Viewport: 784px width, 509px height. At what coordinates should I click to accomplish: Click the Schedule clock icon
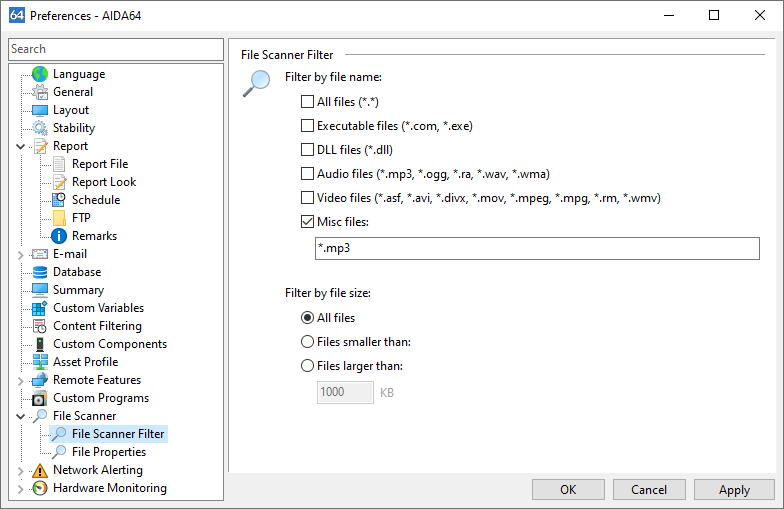tap(59, 200)
